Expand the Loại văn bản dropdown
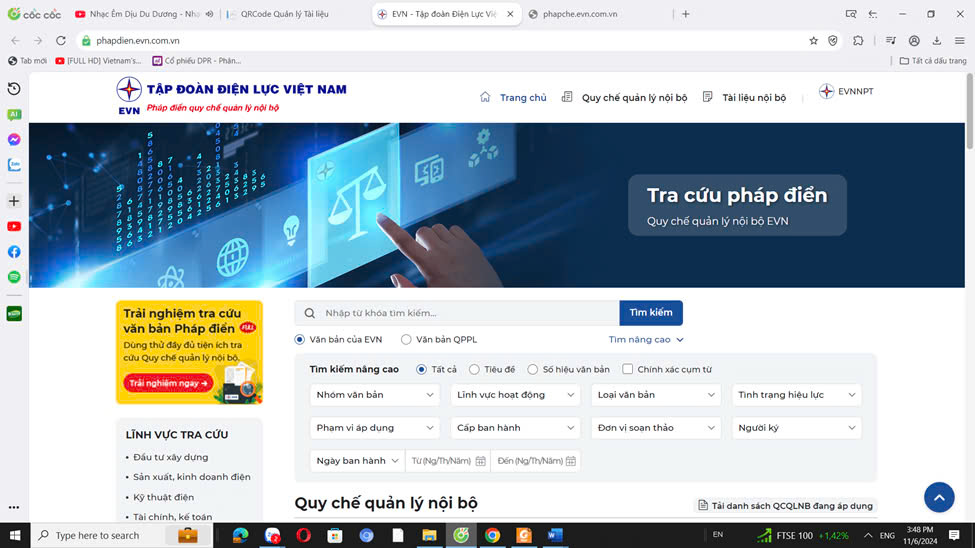 pyautogui.click(x=655, y=395)
